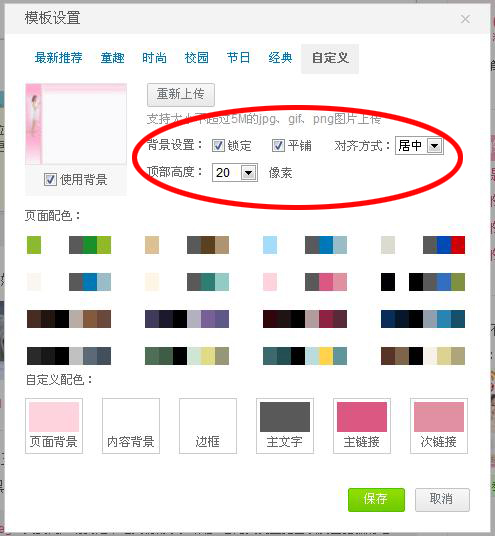Open the 对齐方式 alignment dropdown showing 居中
Screen dimensions: 495x536
(419, 146)
